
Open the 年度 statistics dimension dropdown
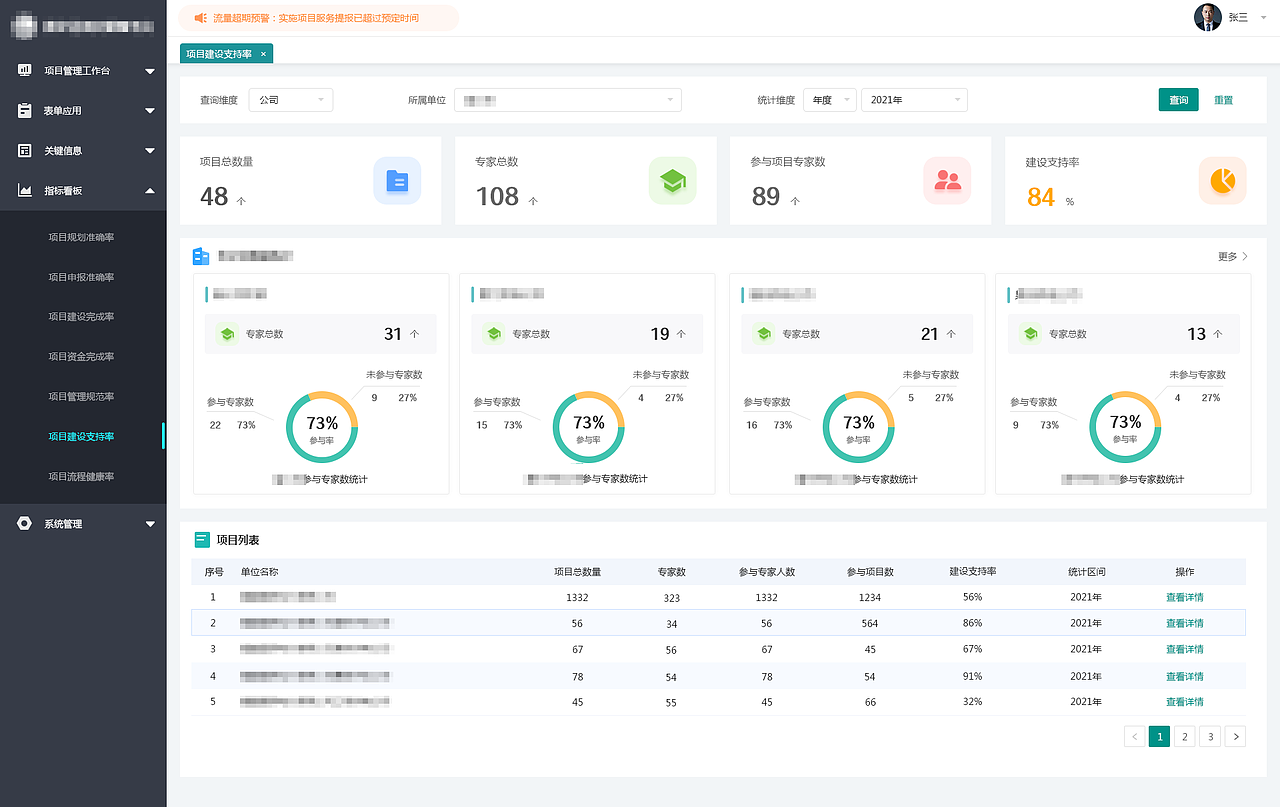coord(830,100)
